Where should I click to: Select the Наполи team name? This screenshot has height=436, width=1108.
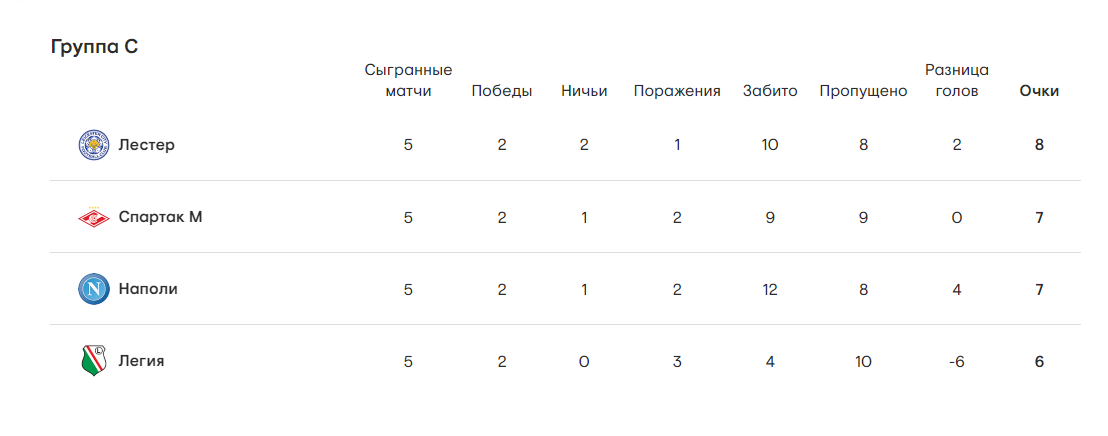[x=148, y=289]
